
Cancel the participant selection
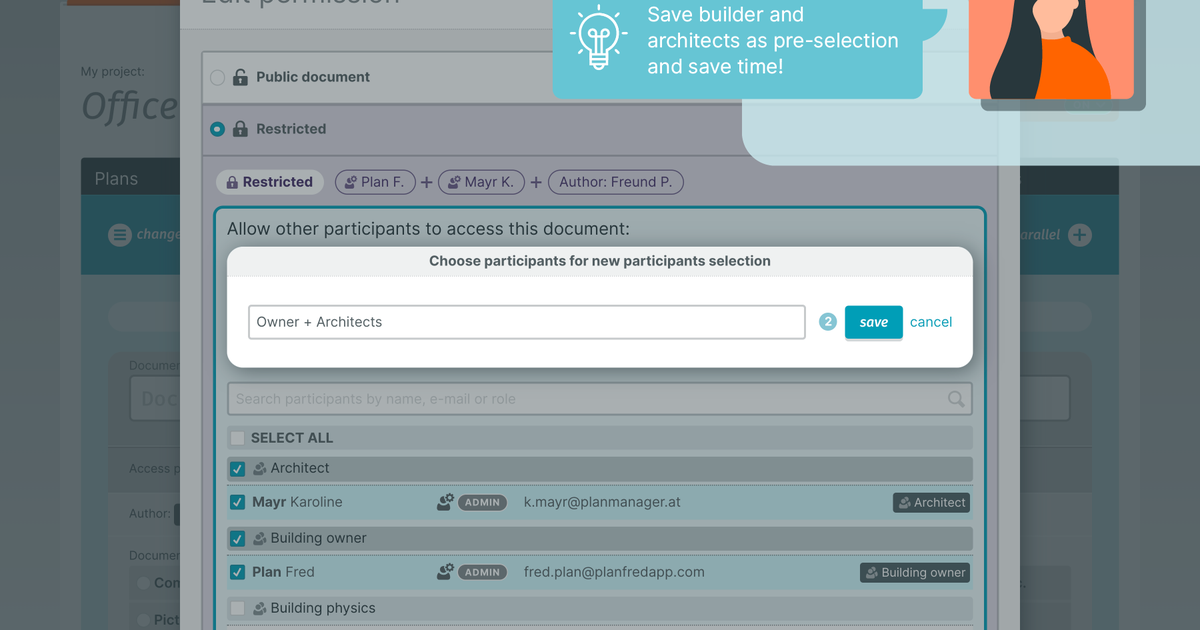pos(930,322)
